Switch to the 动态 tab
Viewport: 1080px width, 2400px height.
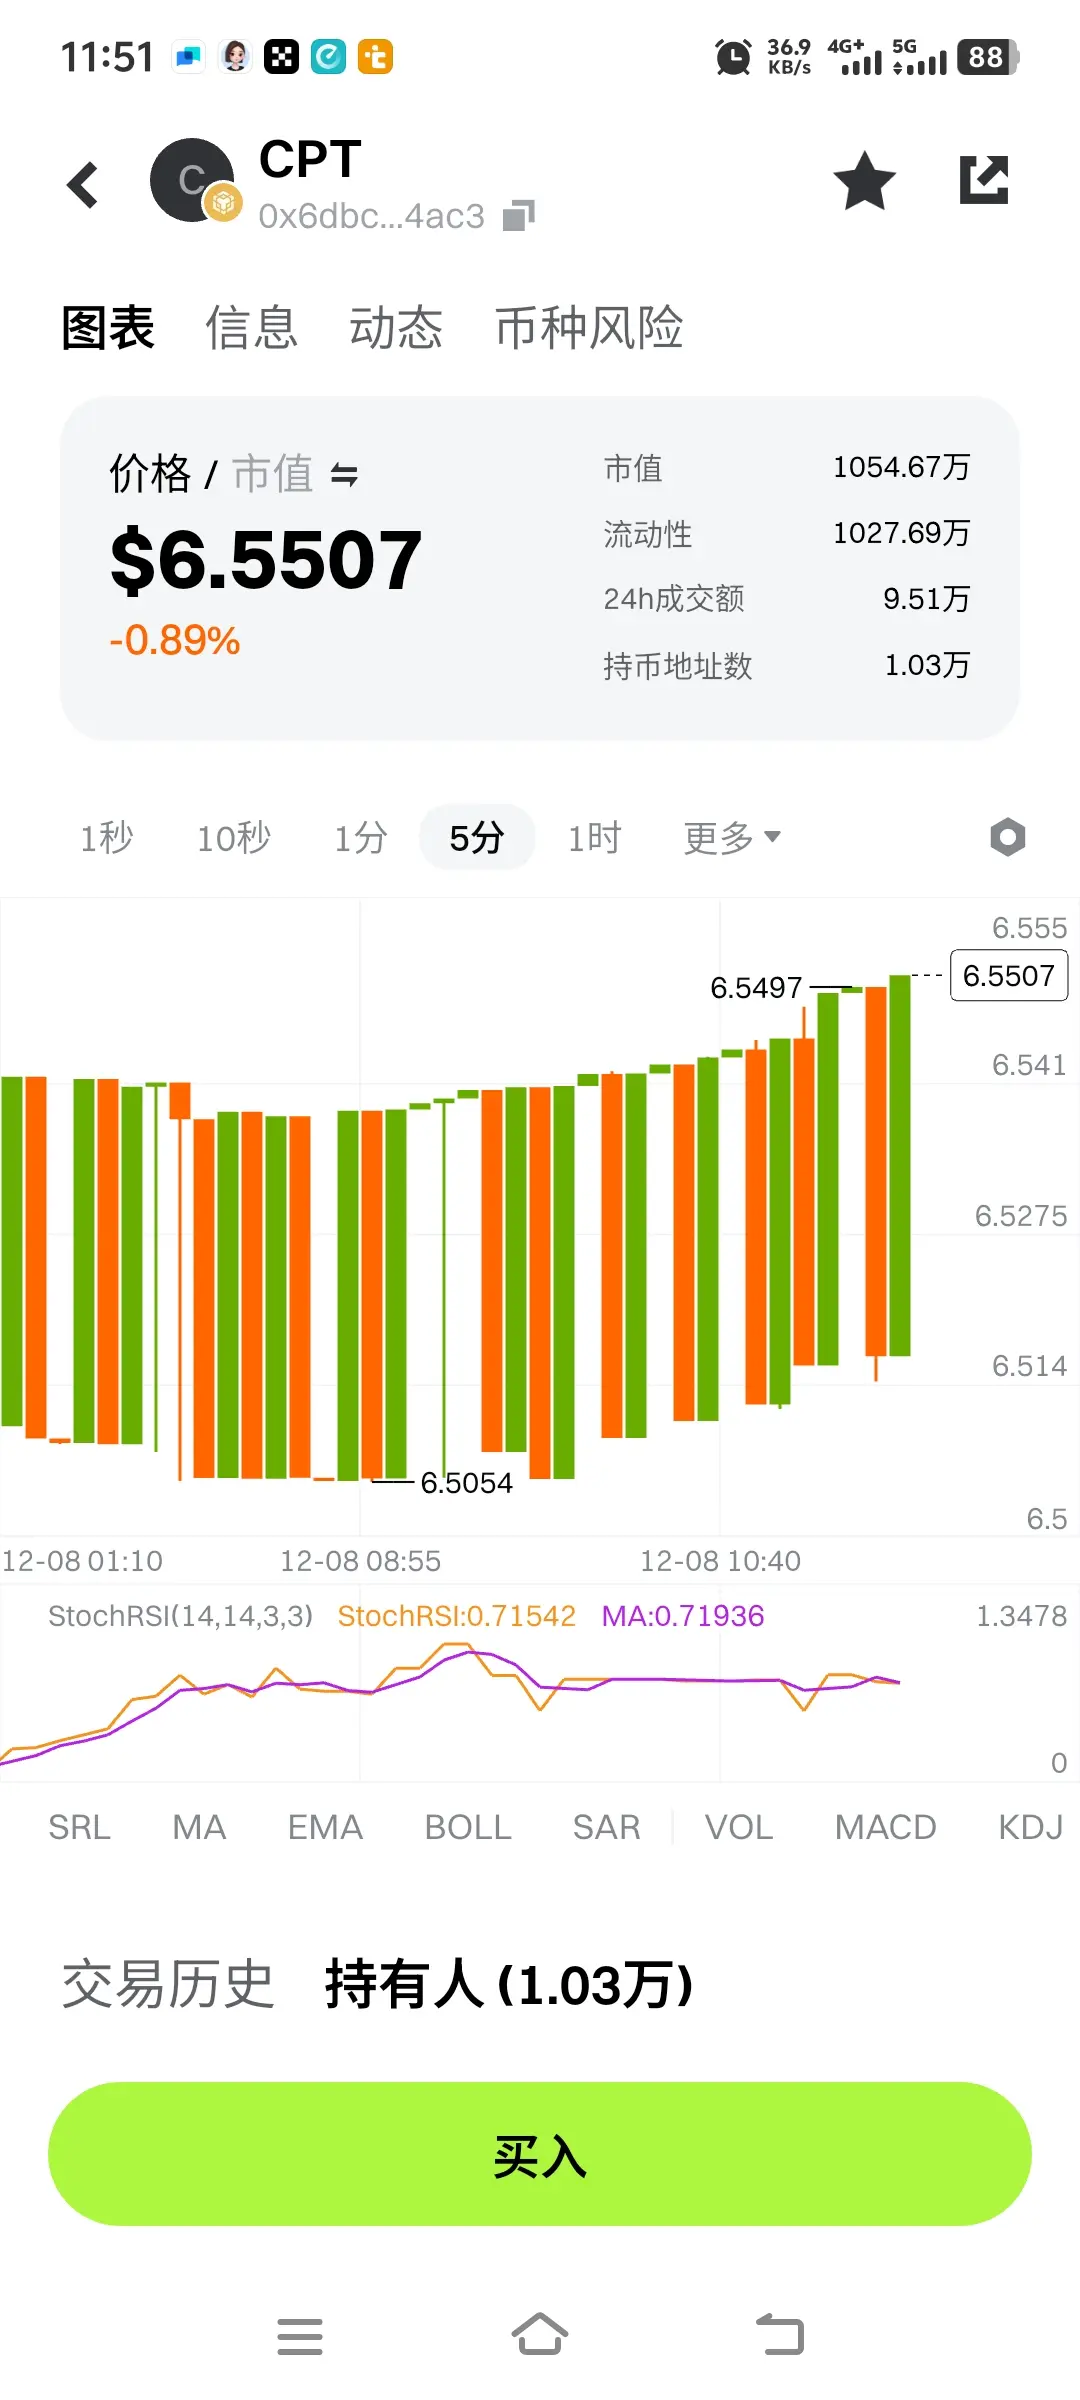(x=396, y=328)
